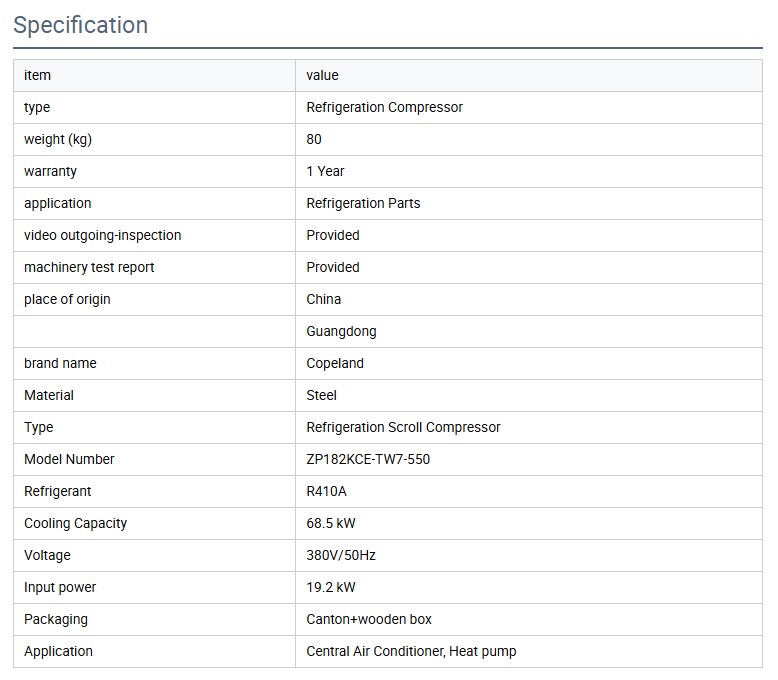Click the Specification heading
The width and height of the screenshot is (778, 680).
(x=81, y=26)
